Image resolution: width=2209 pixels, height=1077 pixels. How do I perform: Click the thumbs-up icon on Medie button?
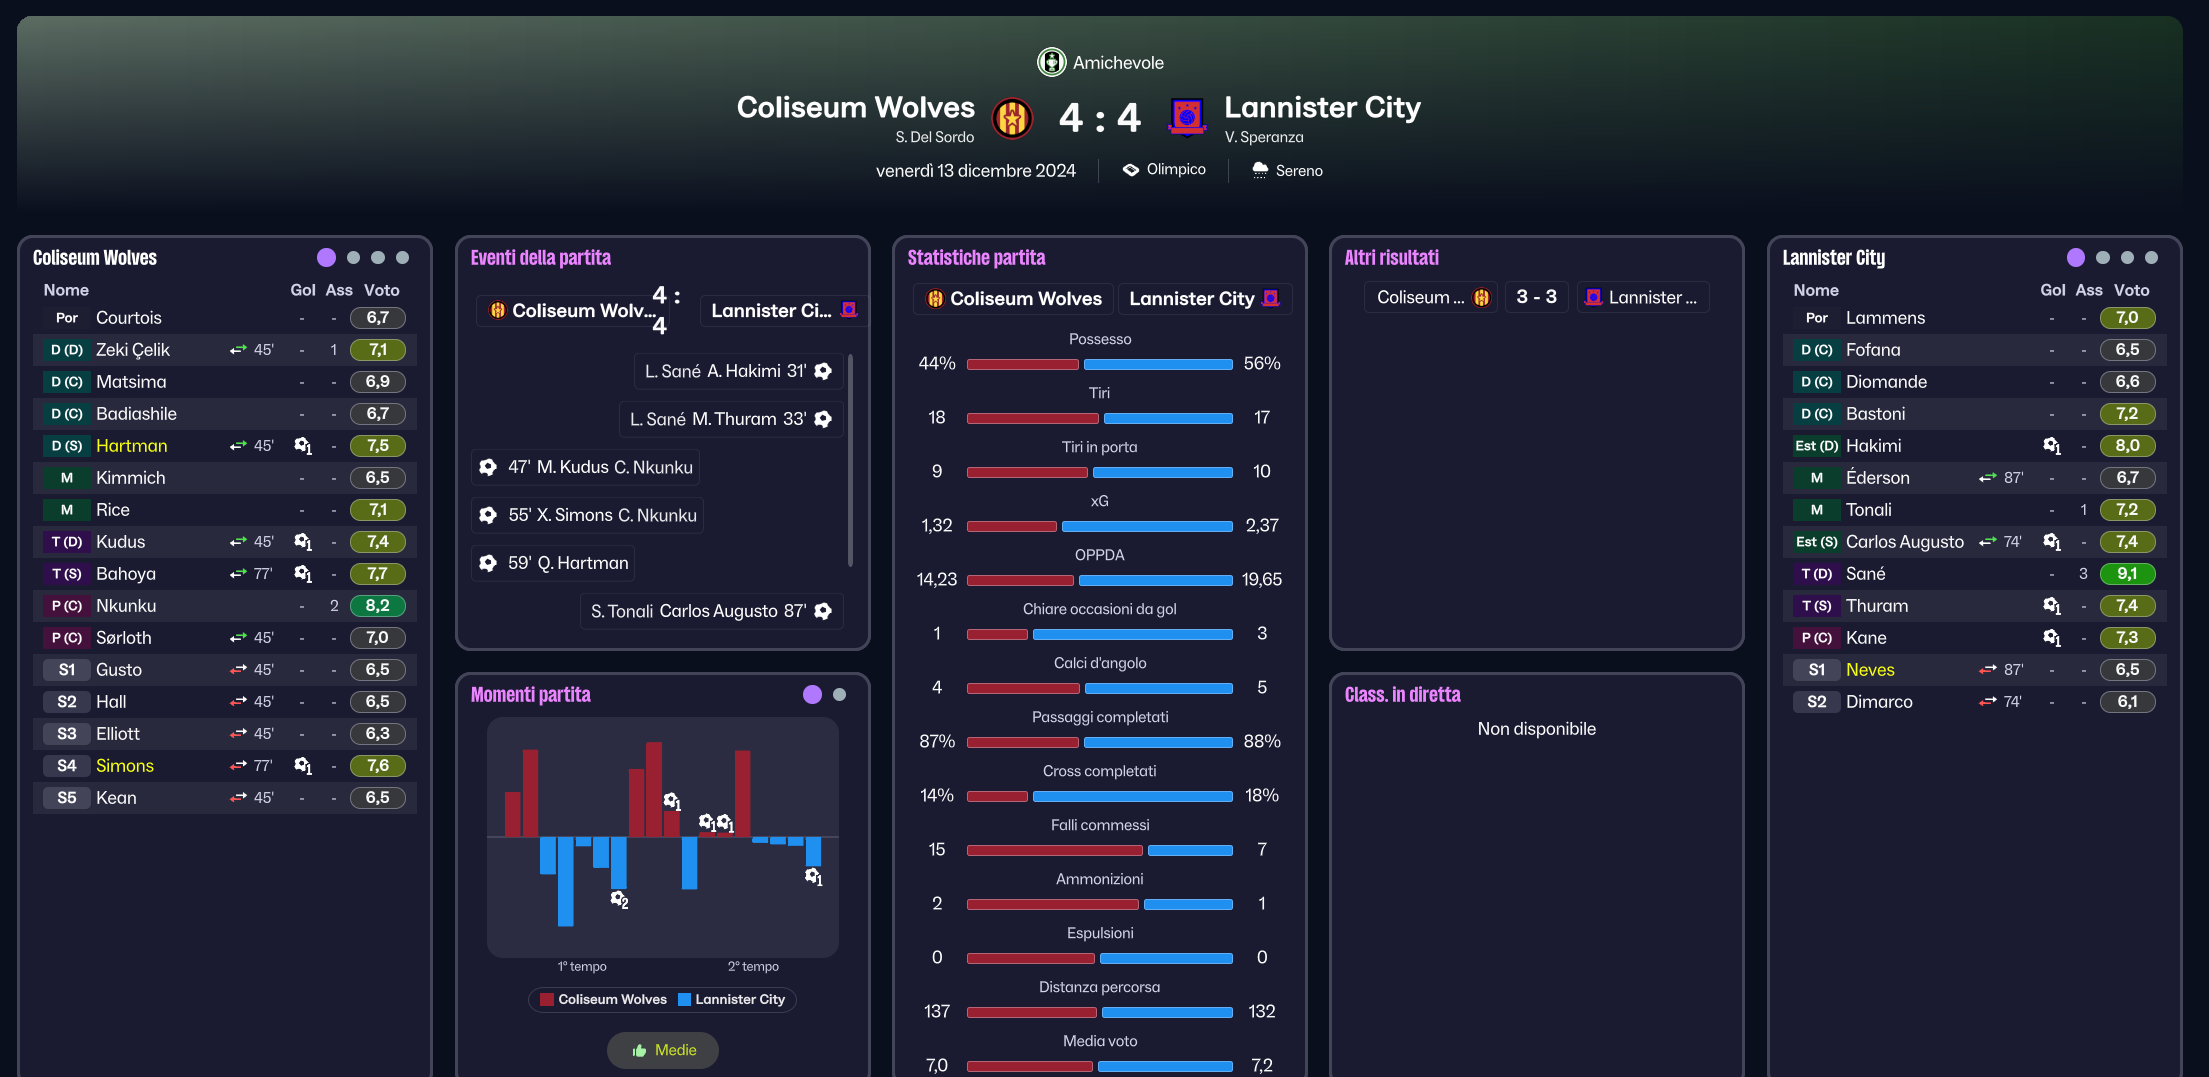pos(639,1050)
